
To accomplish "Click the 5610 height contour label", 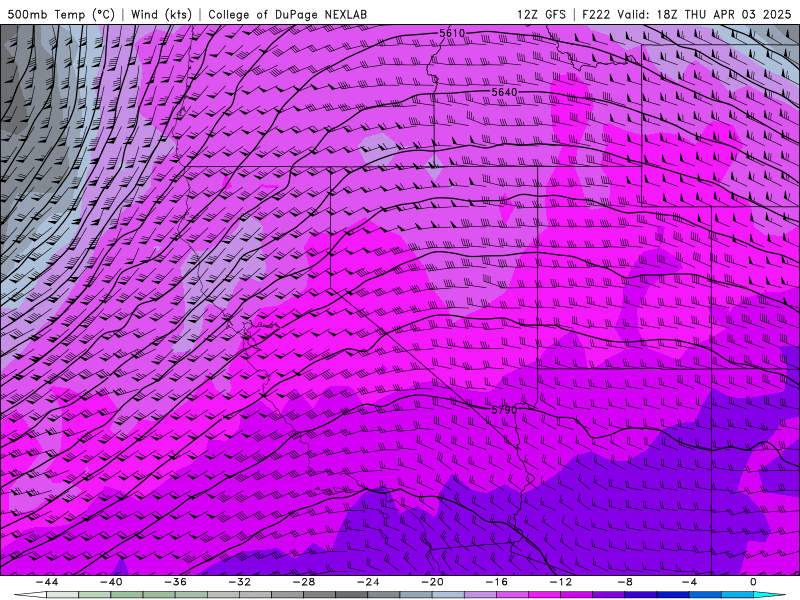I will coord(452,33).
